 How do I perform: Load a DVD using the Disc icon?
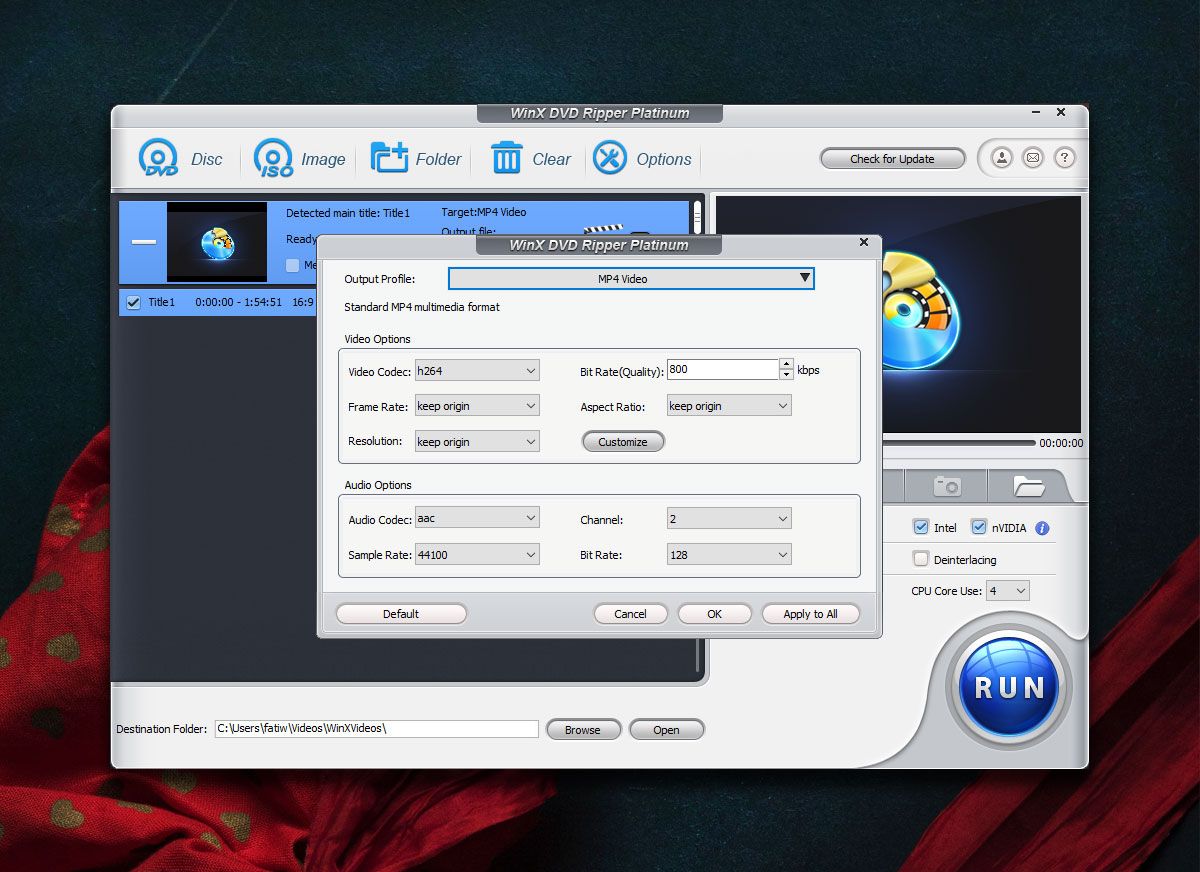pyautogui.click(x=180, y=159)
